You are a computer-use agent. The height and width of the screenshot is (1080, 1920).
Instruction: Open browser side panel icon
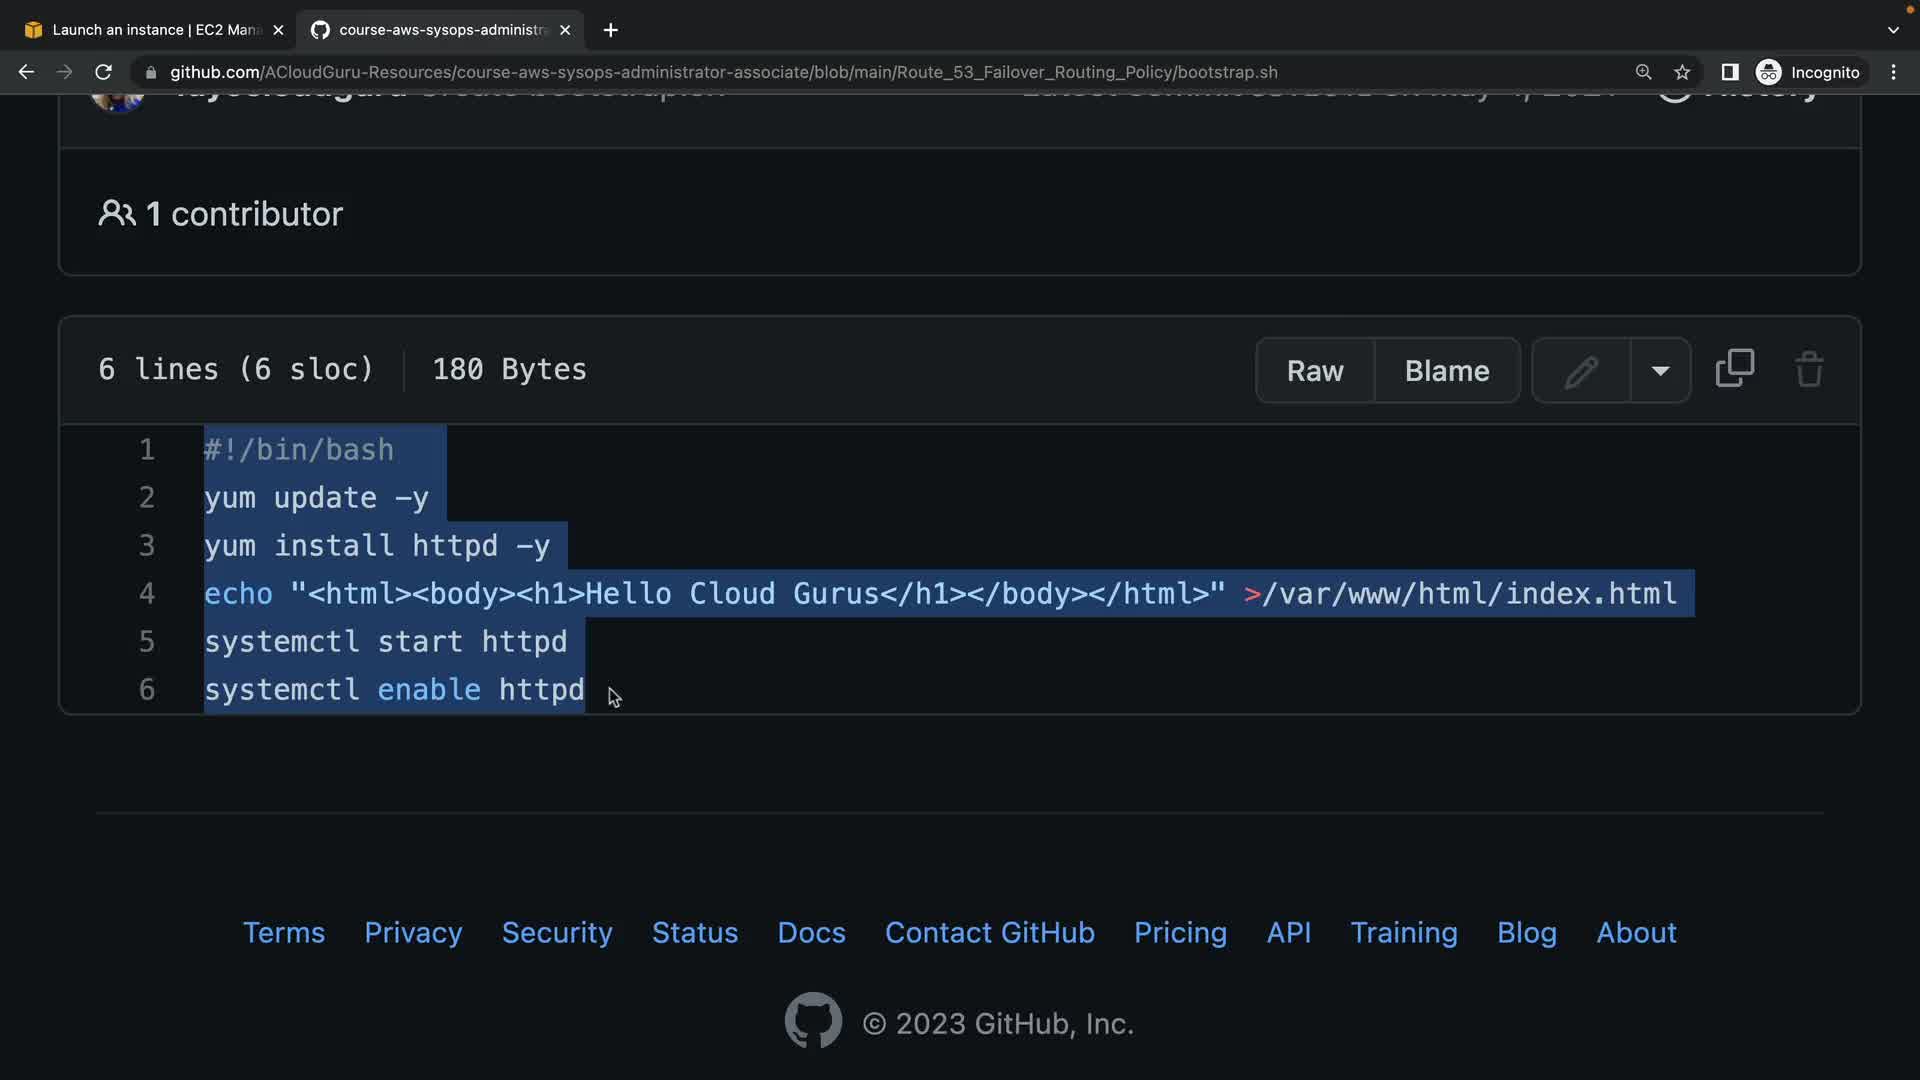[x=1729, y=72]
